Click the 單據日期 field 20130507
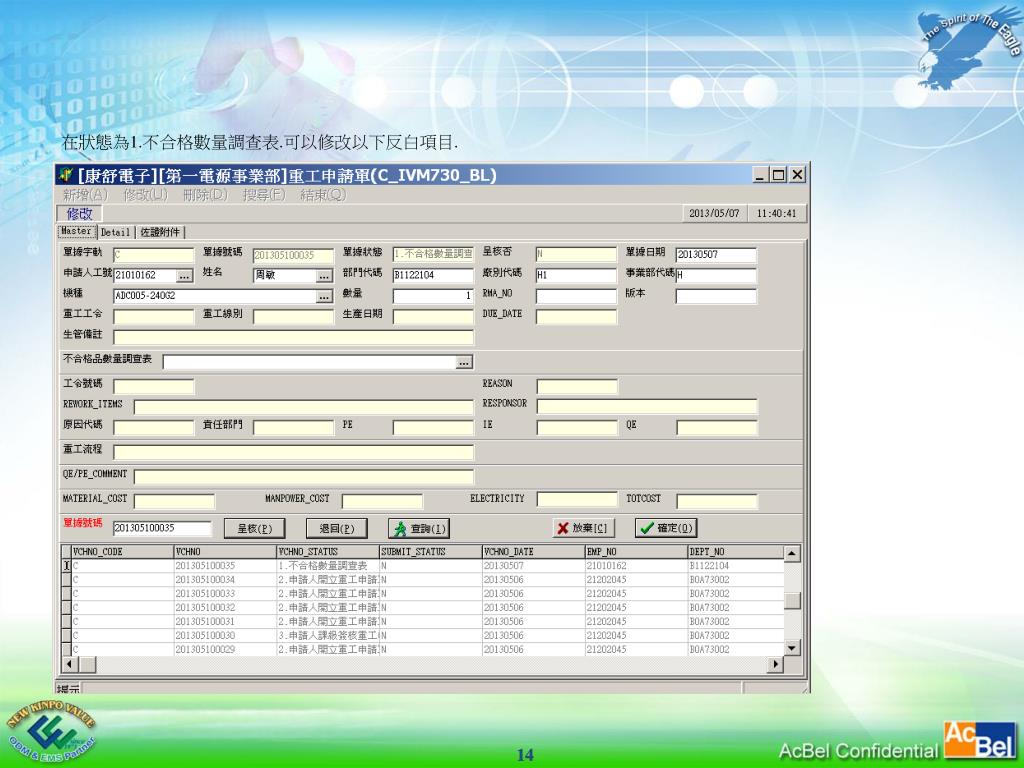The width and height of the screenshot is (1024, 768). pyautogui.click(x=716, y=255)
